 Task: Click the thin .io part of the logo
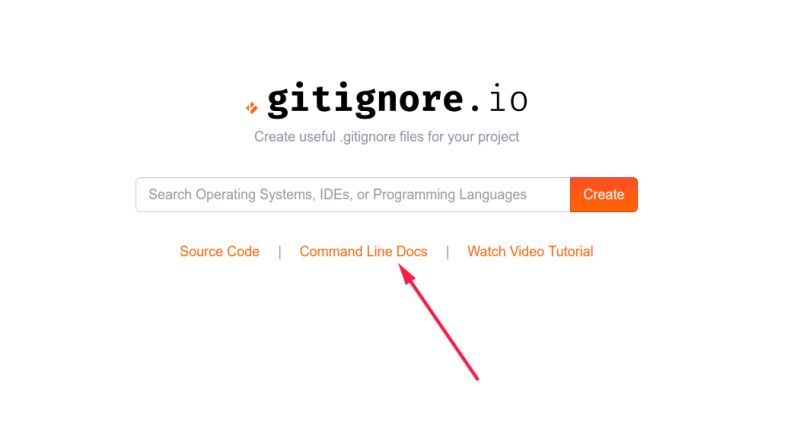(504, 99)
